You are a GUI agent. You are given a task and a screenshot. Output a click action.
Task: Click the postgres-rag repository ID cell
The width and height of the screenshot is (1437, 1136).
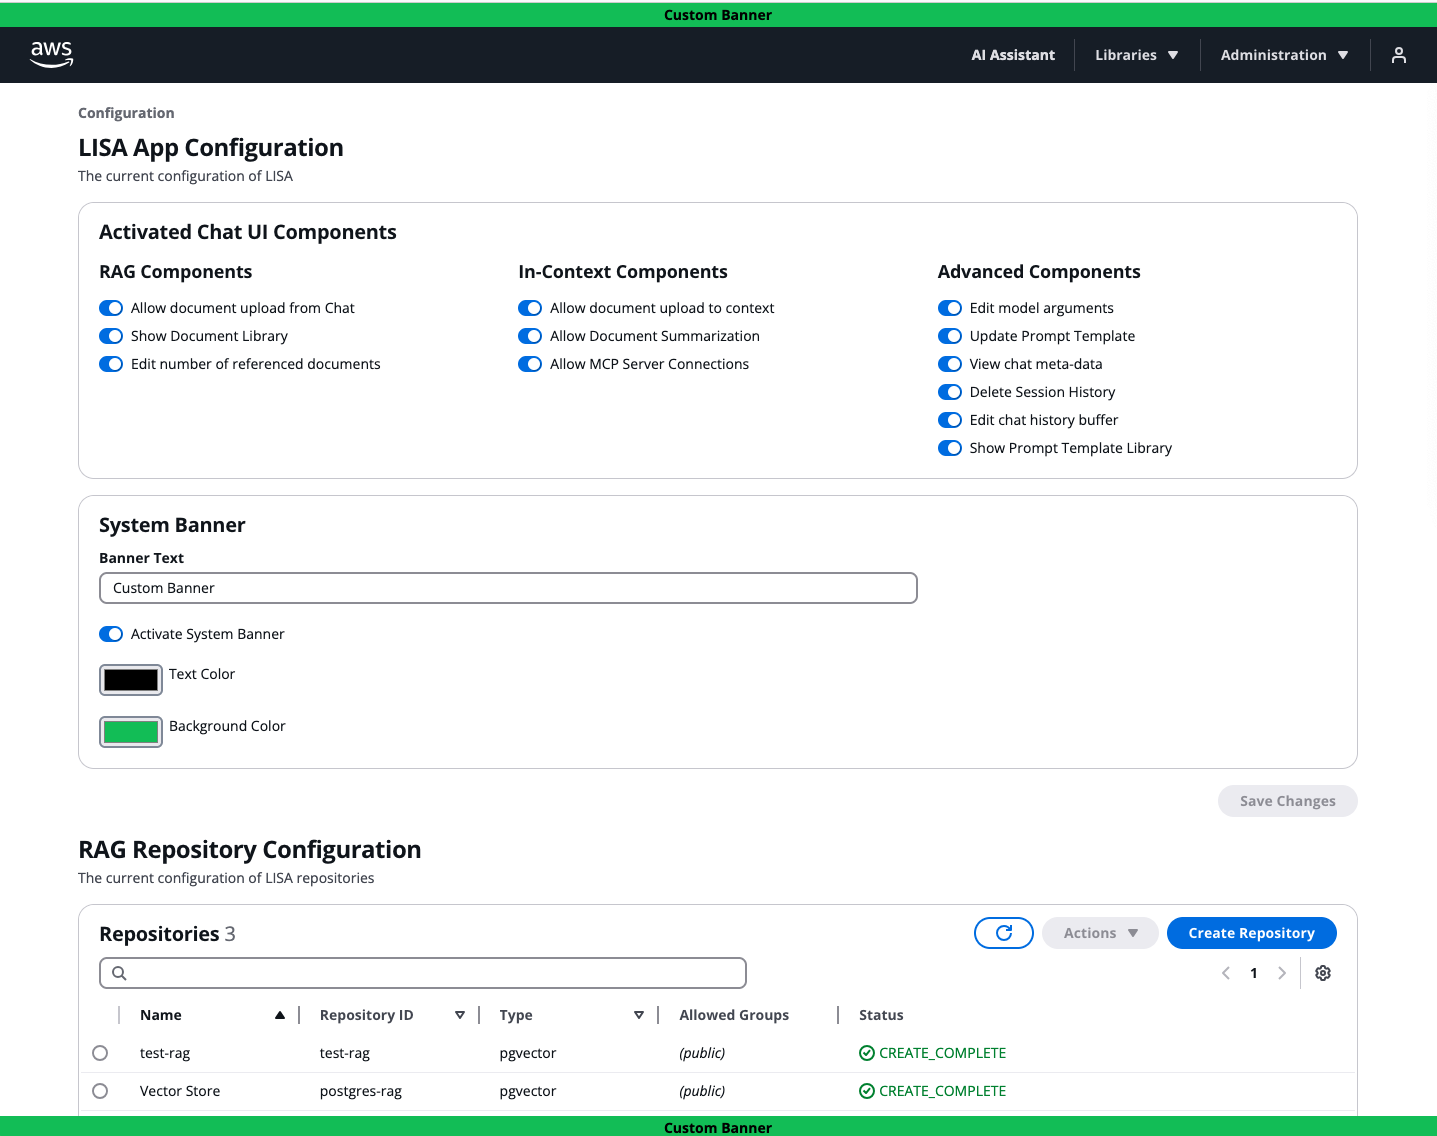[361, 1091]
